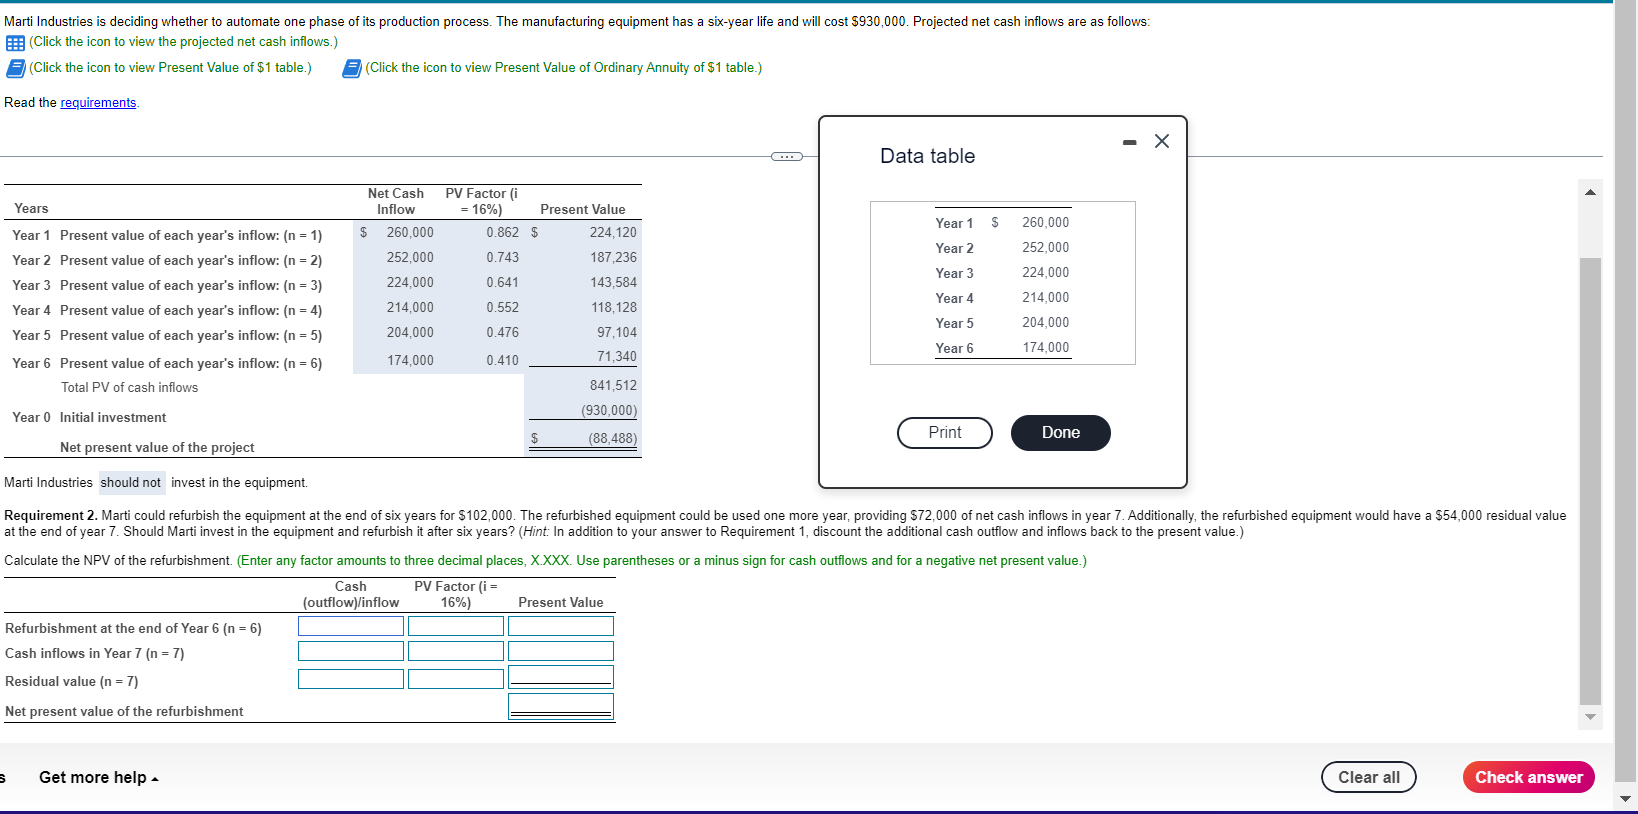Screen dimensions: 1638x814
Task: Click the page scrollbar down arrow
Action: tap(1626, 798)
